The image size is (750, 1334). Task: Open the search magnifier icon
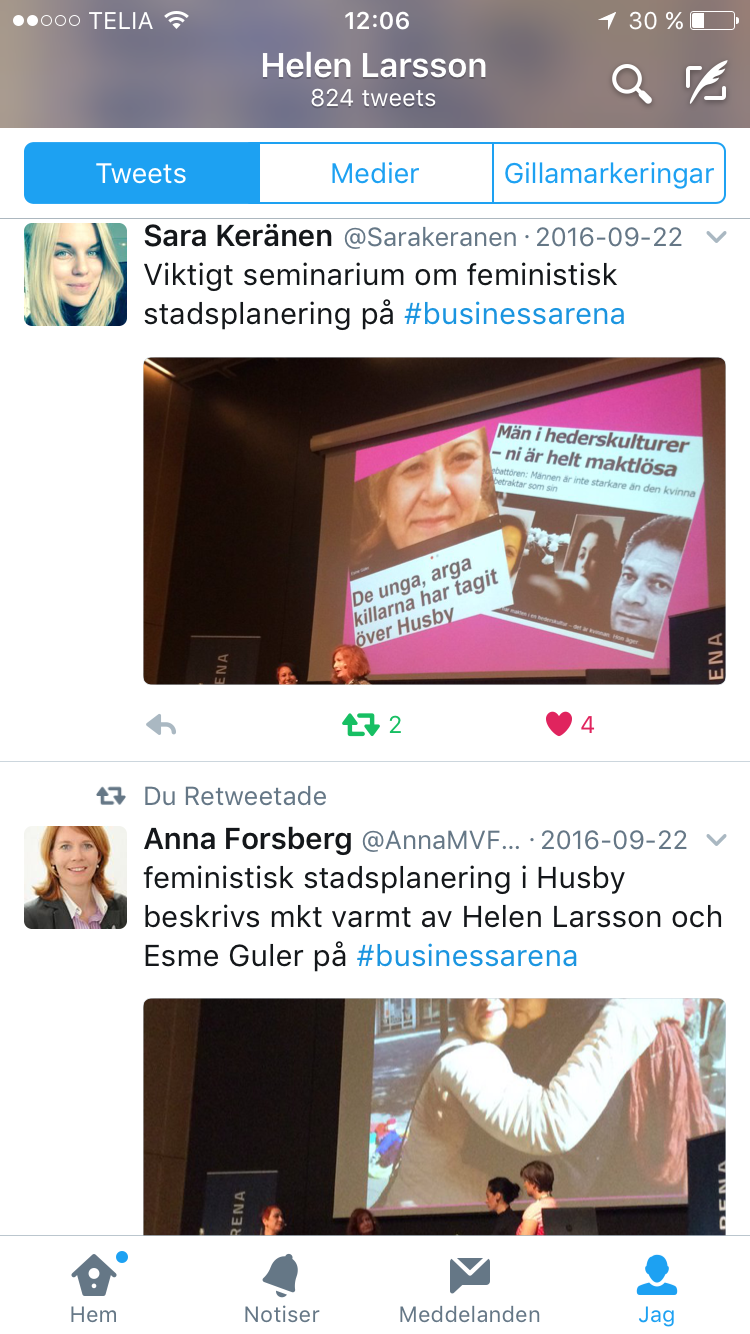[632, 83]
